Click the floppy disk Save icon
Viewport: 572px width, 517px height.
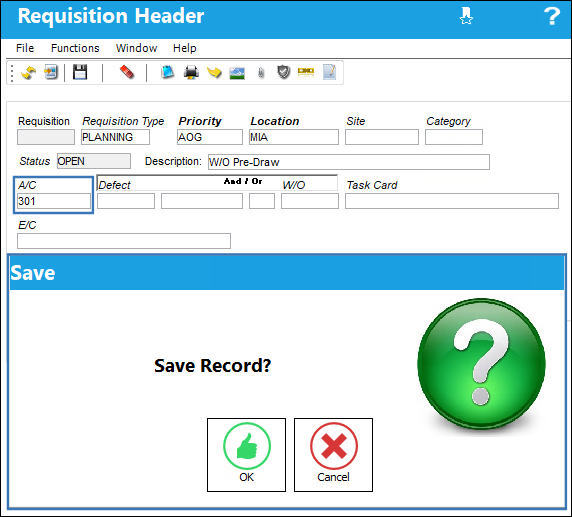[80, 72]
